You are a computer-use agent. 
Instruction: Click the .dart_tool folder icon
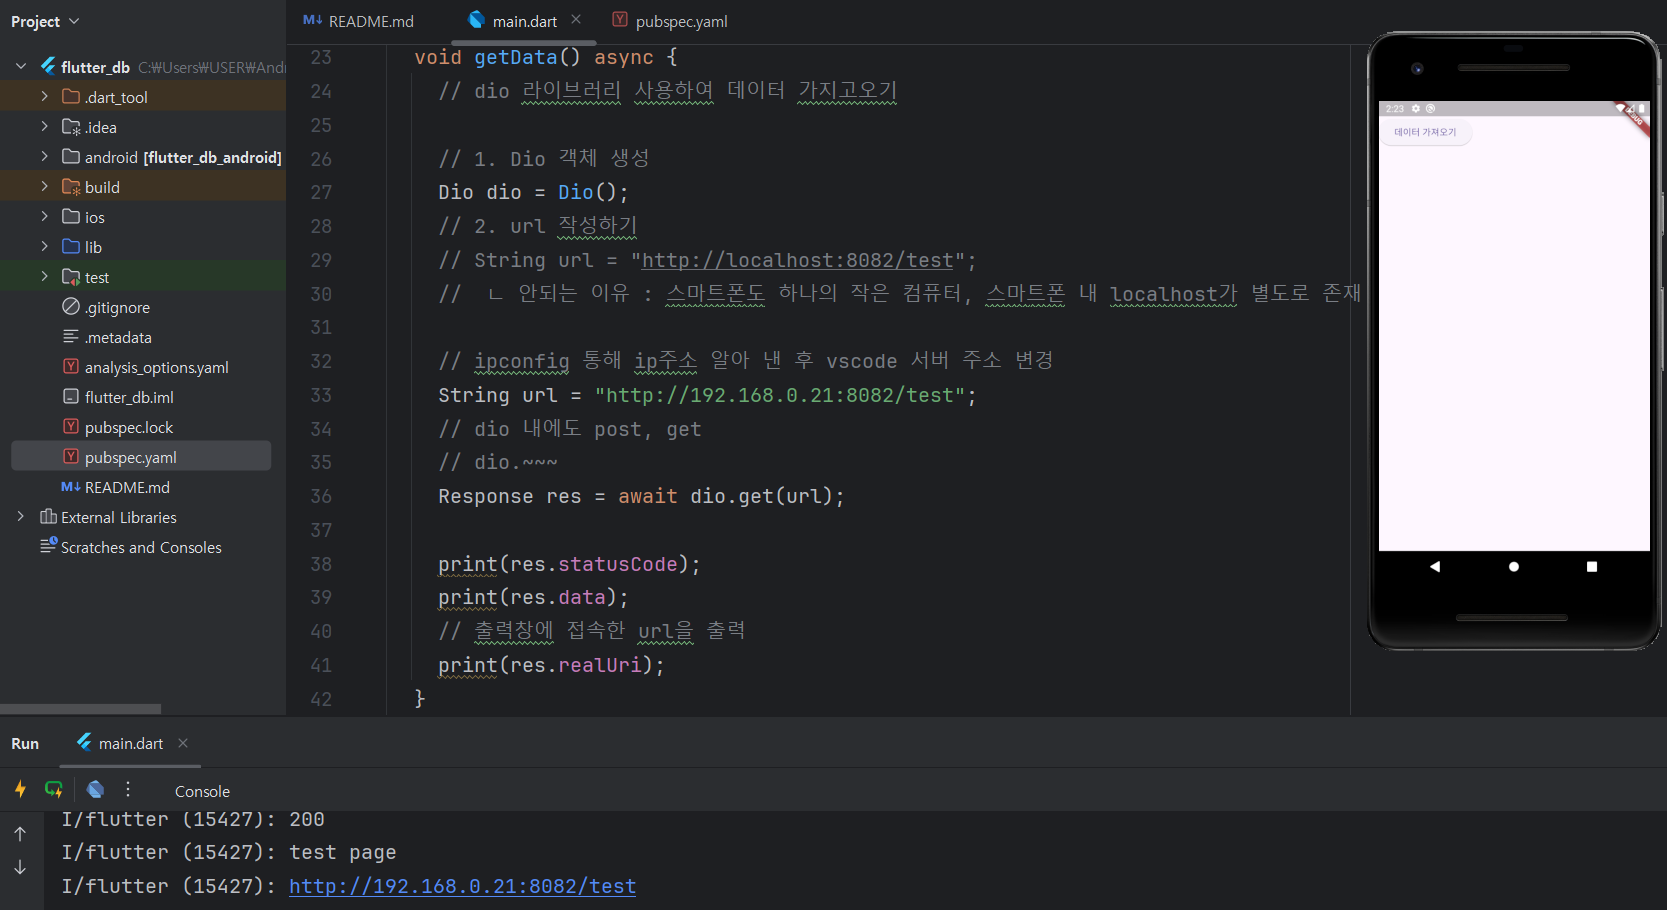[x=71, y=97]
